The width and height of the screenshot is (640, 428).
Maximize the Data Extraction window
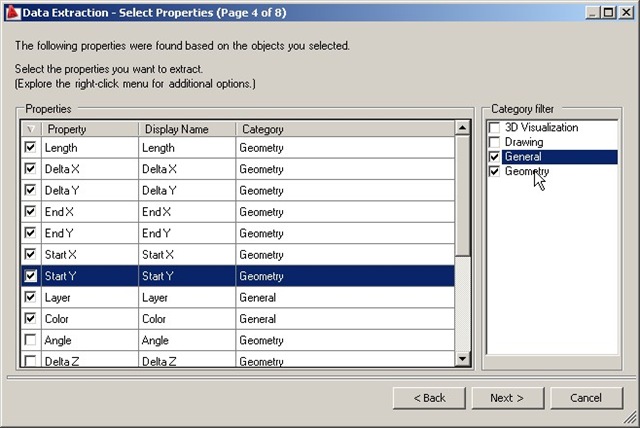click(x=609, y=13)
